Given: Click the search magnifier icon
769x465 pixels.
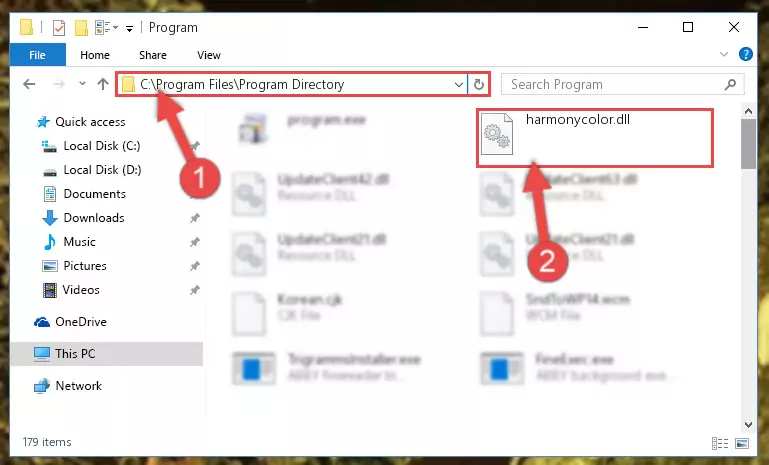Looking at the screenshot, I should 730,84.
